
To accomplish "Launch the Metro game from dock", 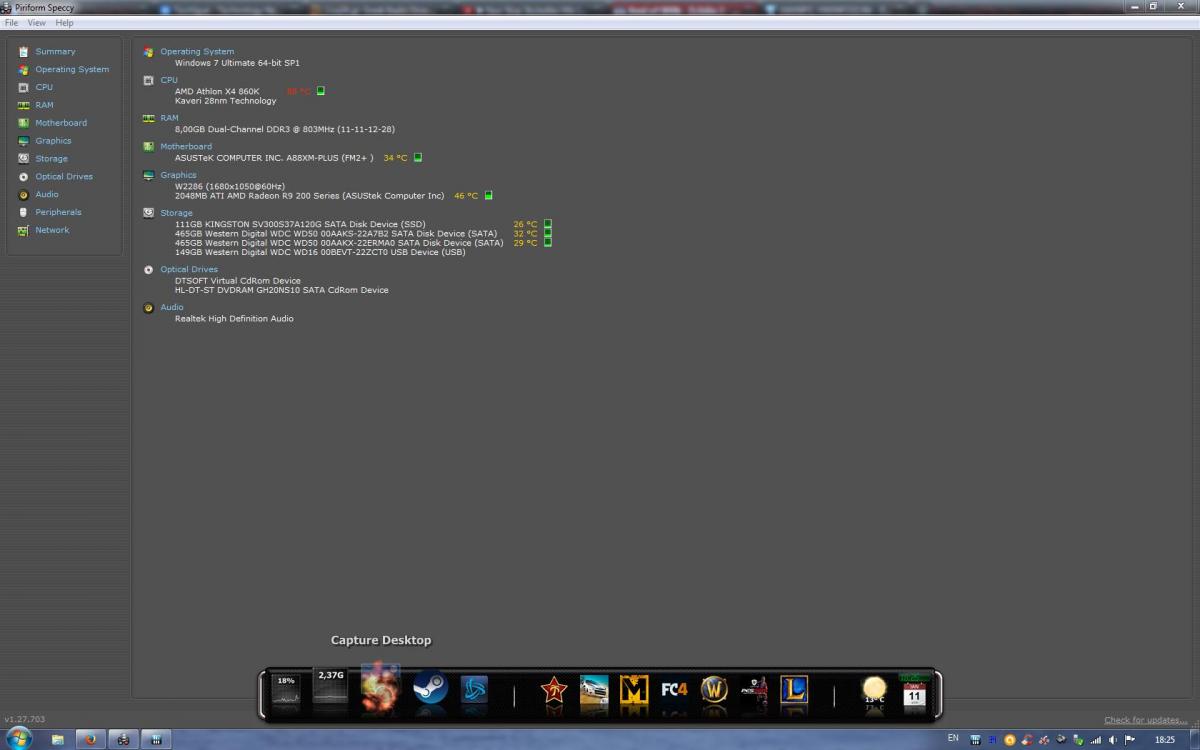I will tap(634, 691).
